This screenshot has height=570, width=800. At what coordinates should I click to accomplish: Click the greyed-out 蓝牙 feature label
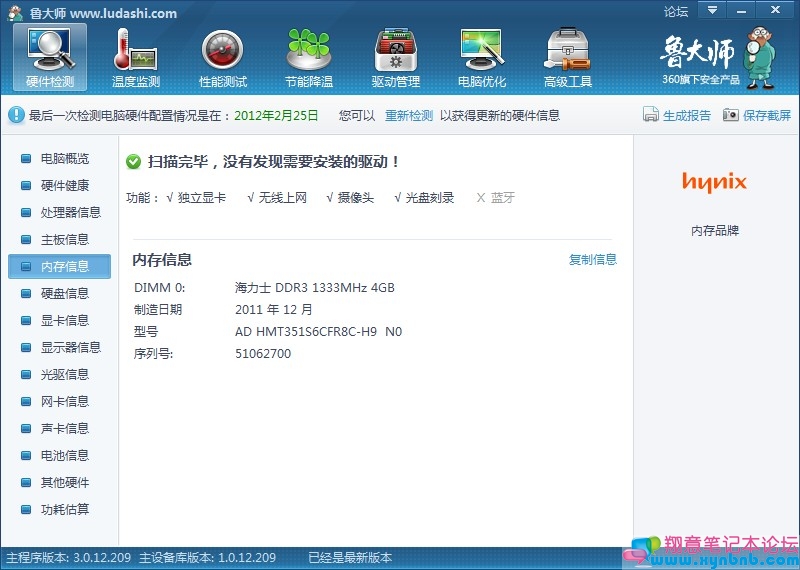coord(503,198)
